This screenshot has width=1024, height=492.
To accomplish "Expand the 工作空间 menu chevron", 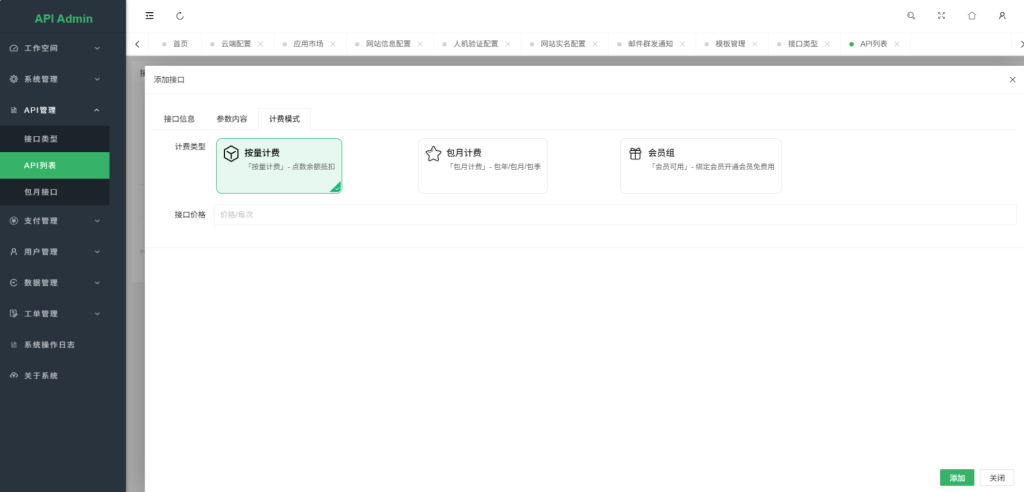I will tap(97, 48).
